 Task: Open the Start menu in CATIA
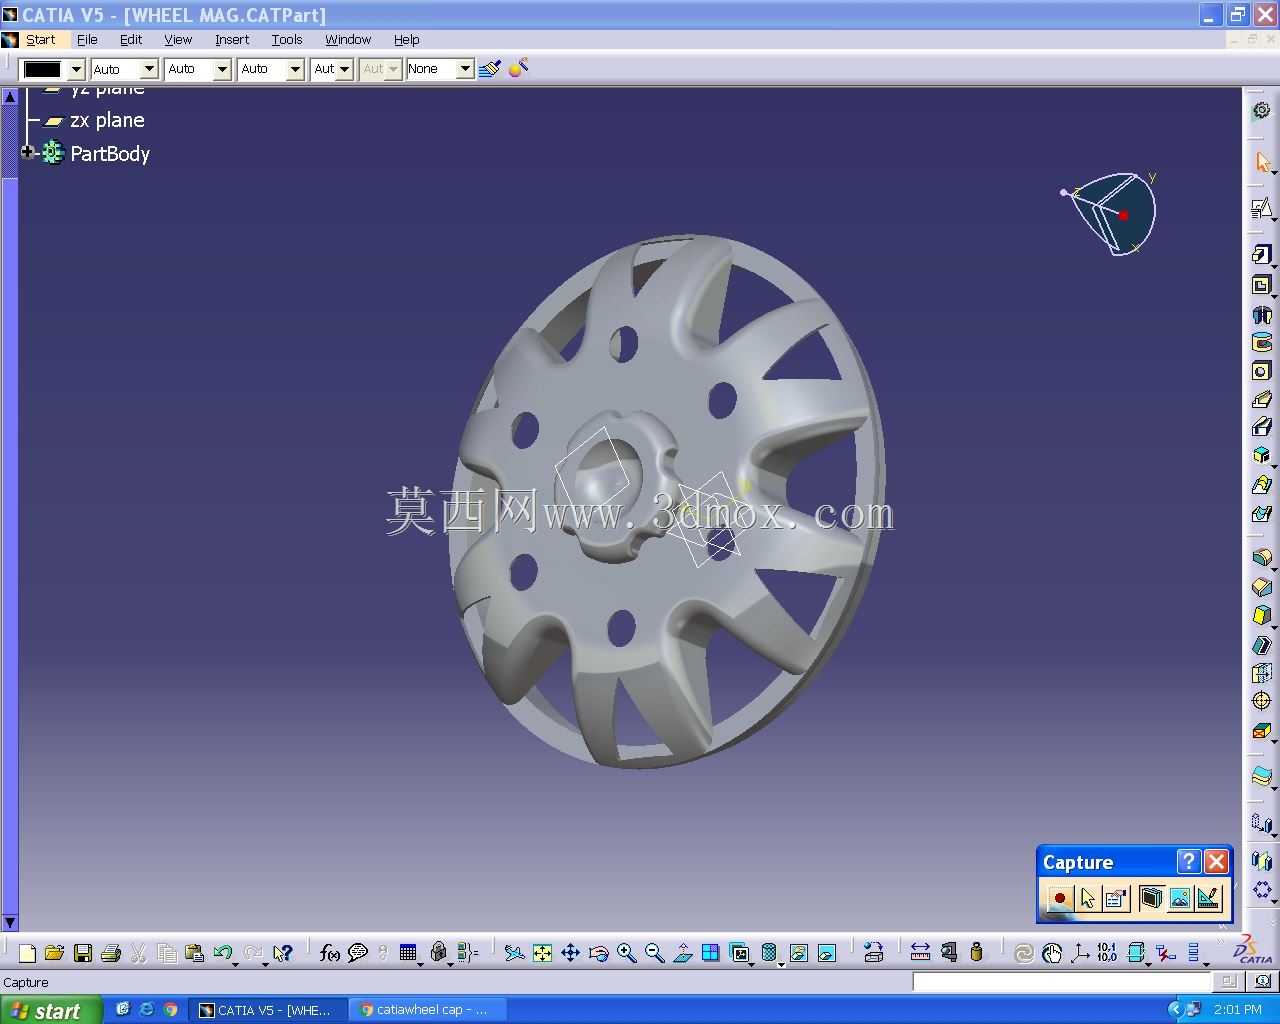tap(40, 40)
